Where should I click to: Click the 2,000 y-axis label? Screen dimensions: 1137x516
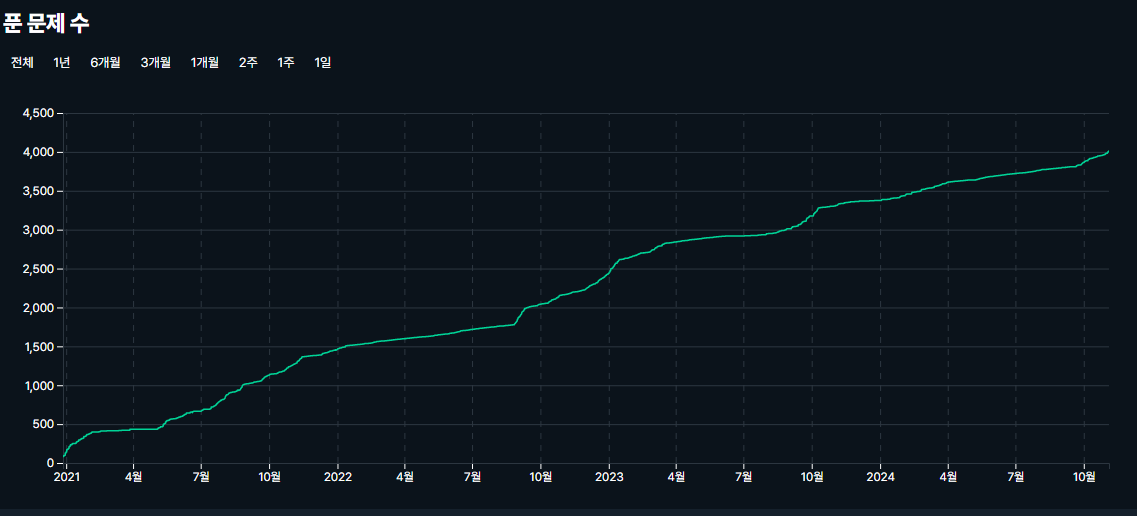pyautogui.click(x=38, y=308)
